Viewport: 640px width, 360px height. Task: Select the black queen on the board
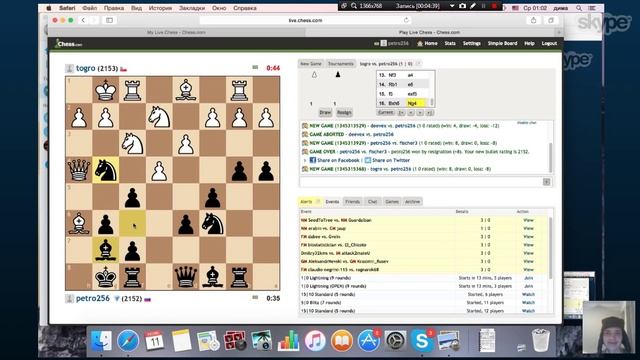[186, 277]
